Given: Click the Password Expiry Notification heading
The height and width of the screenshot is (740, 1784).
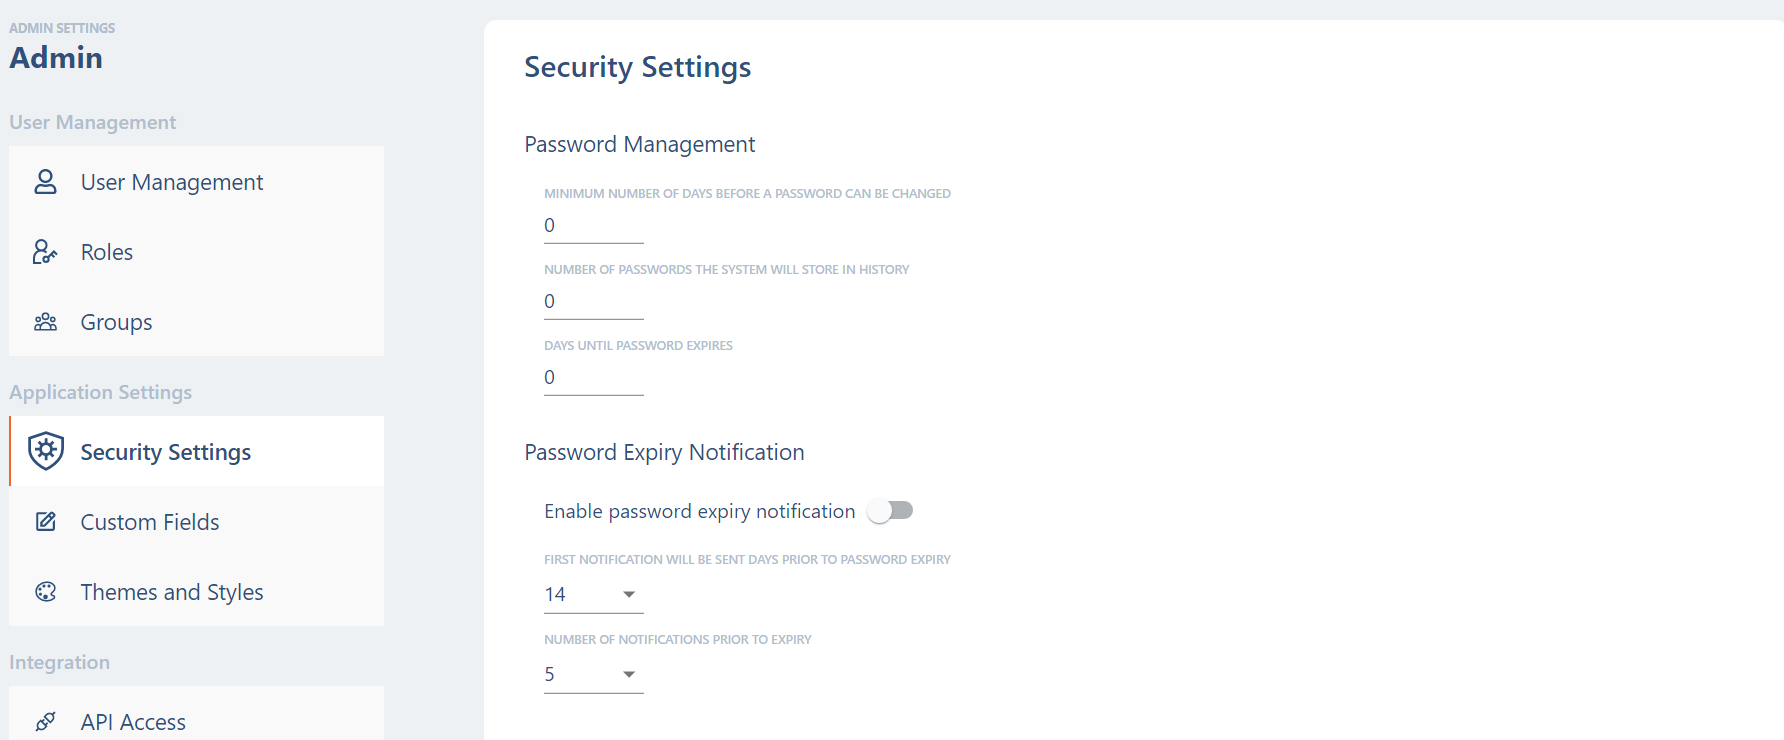Looking at the screenshot, I should [x=664, y=453].
